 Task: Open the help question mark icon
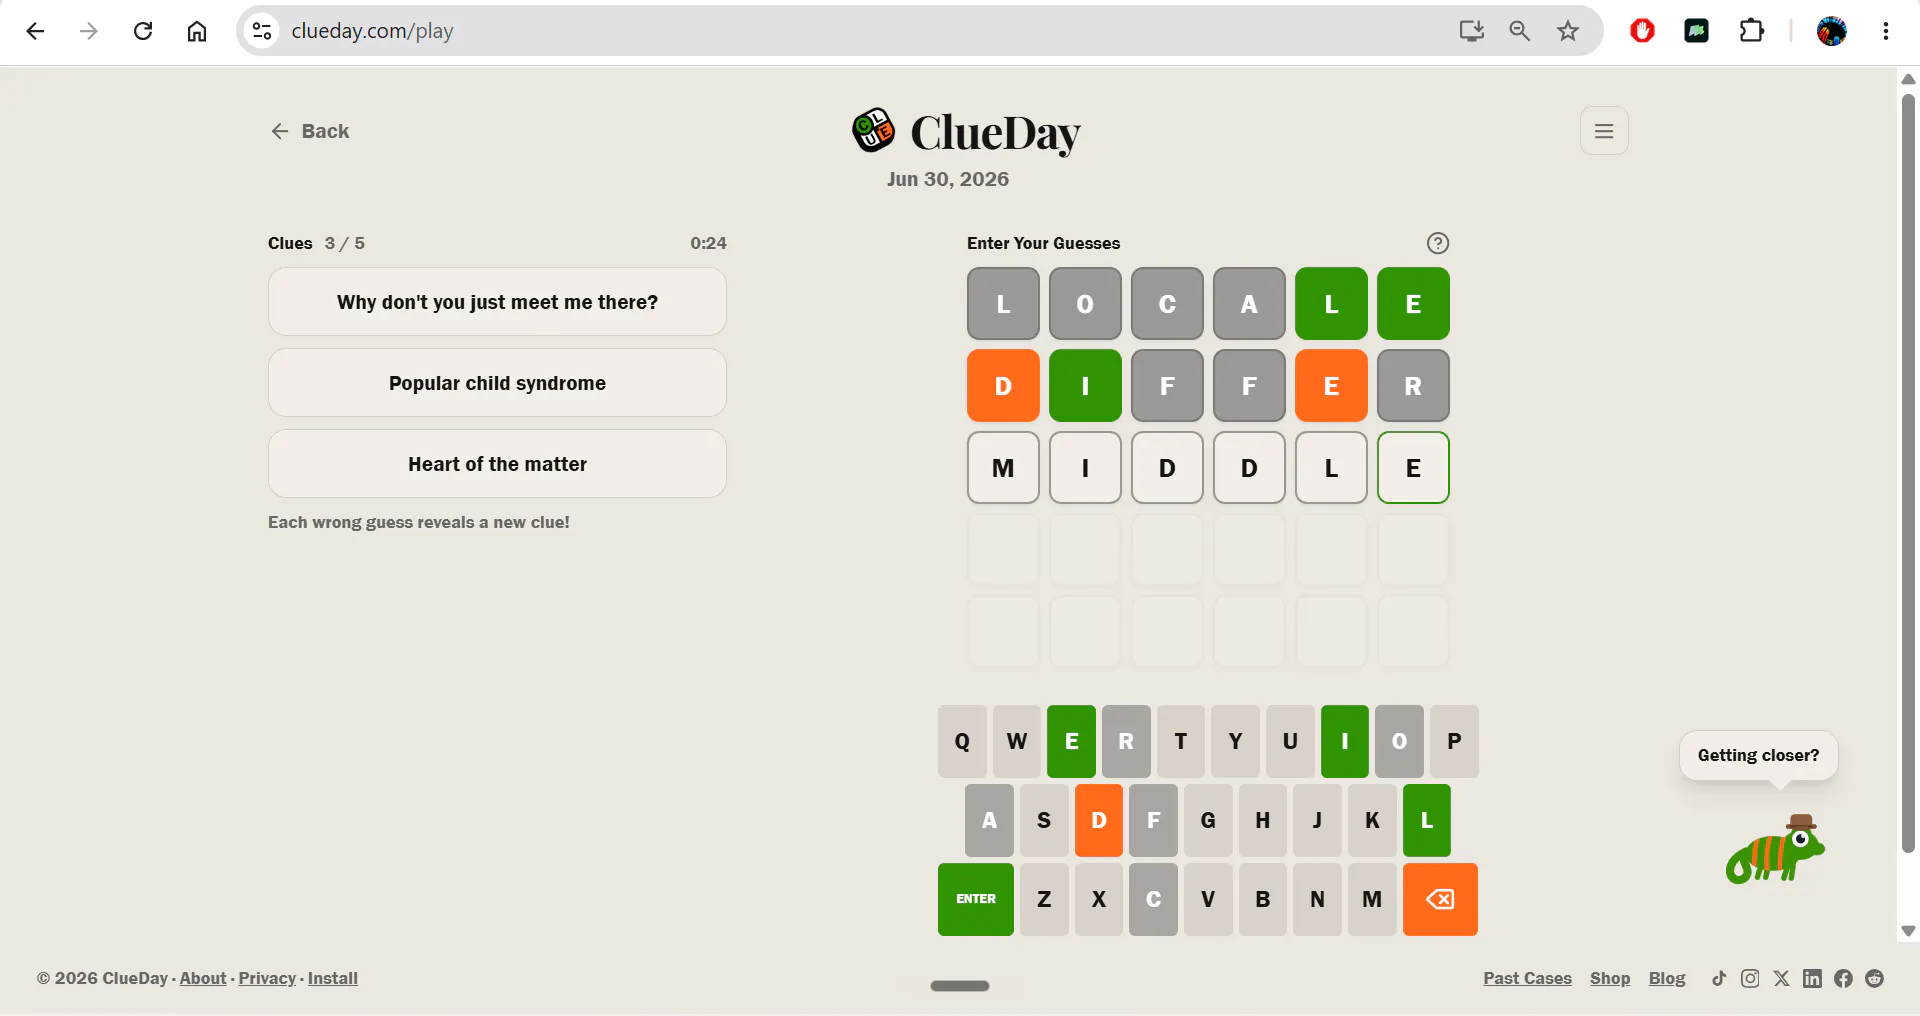click(1438, 243)
